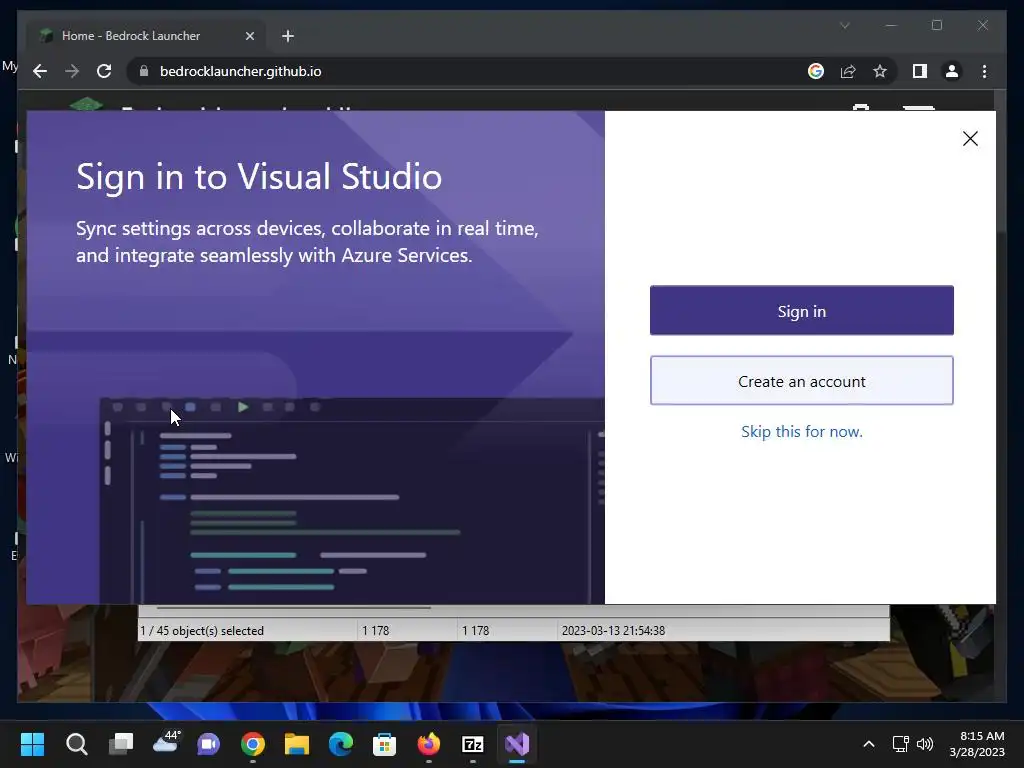Open a new Chrome tab

pos(288,36)
